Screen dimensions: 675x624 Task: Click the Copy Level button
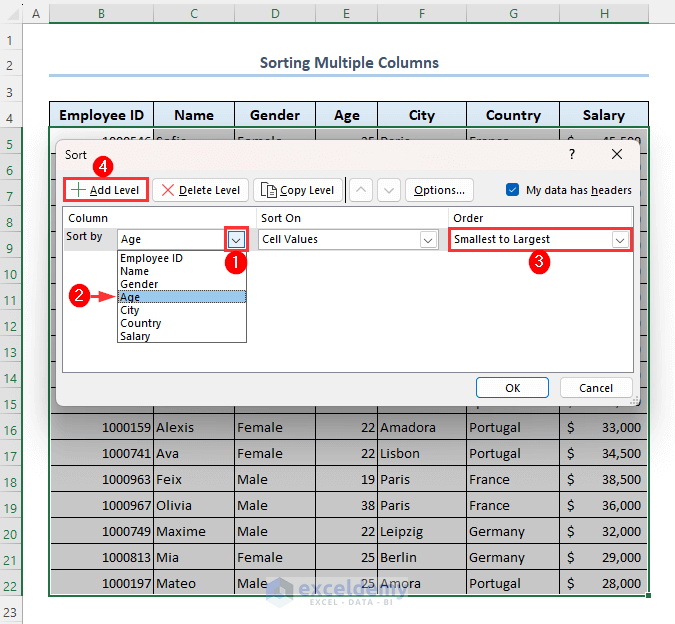[298, 190]
